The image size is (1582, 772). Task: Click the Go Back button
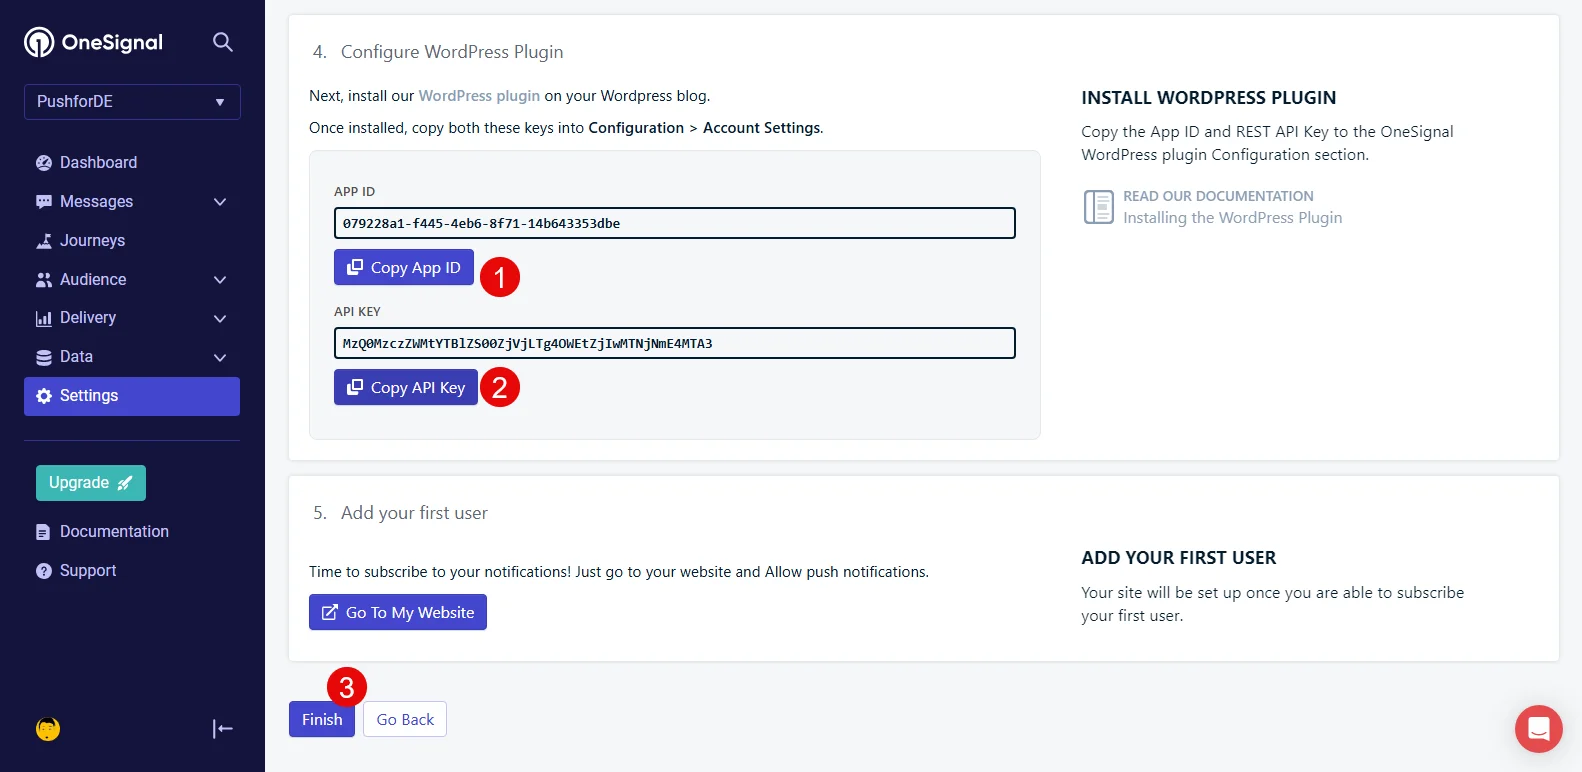pyautogui.click(x=405, y=720)
